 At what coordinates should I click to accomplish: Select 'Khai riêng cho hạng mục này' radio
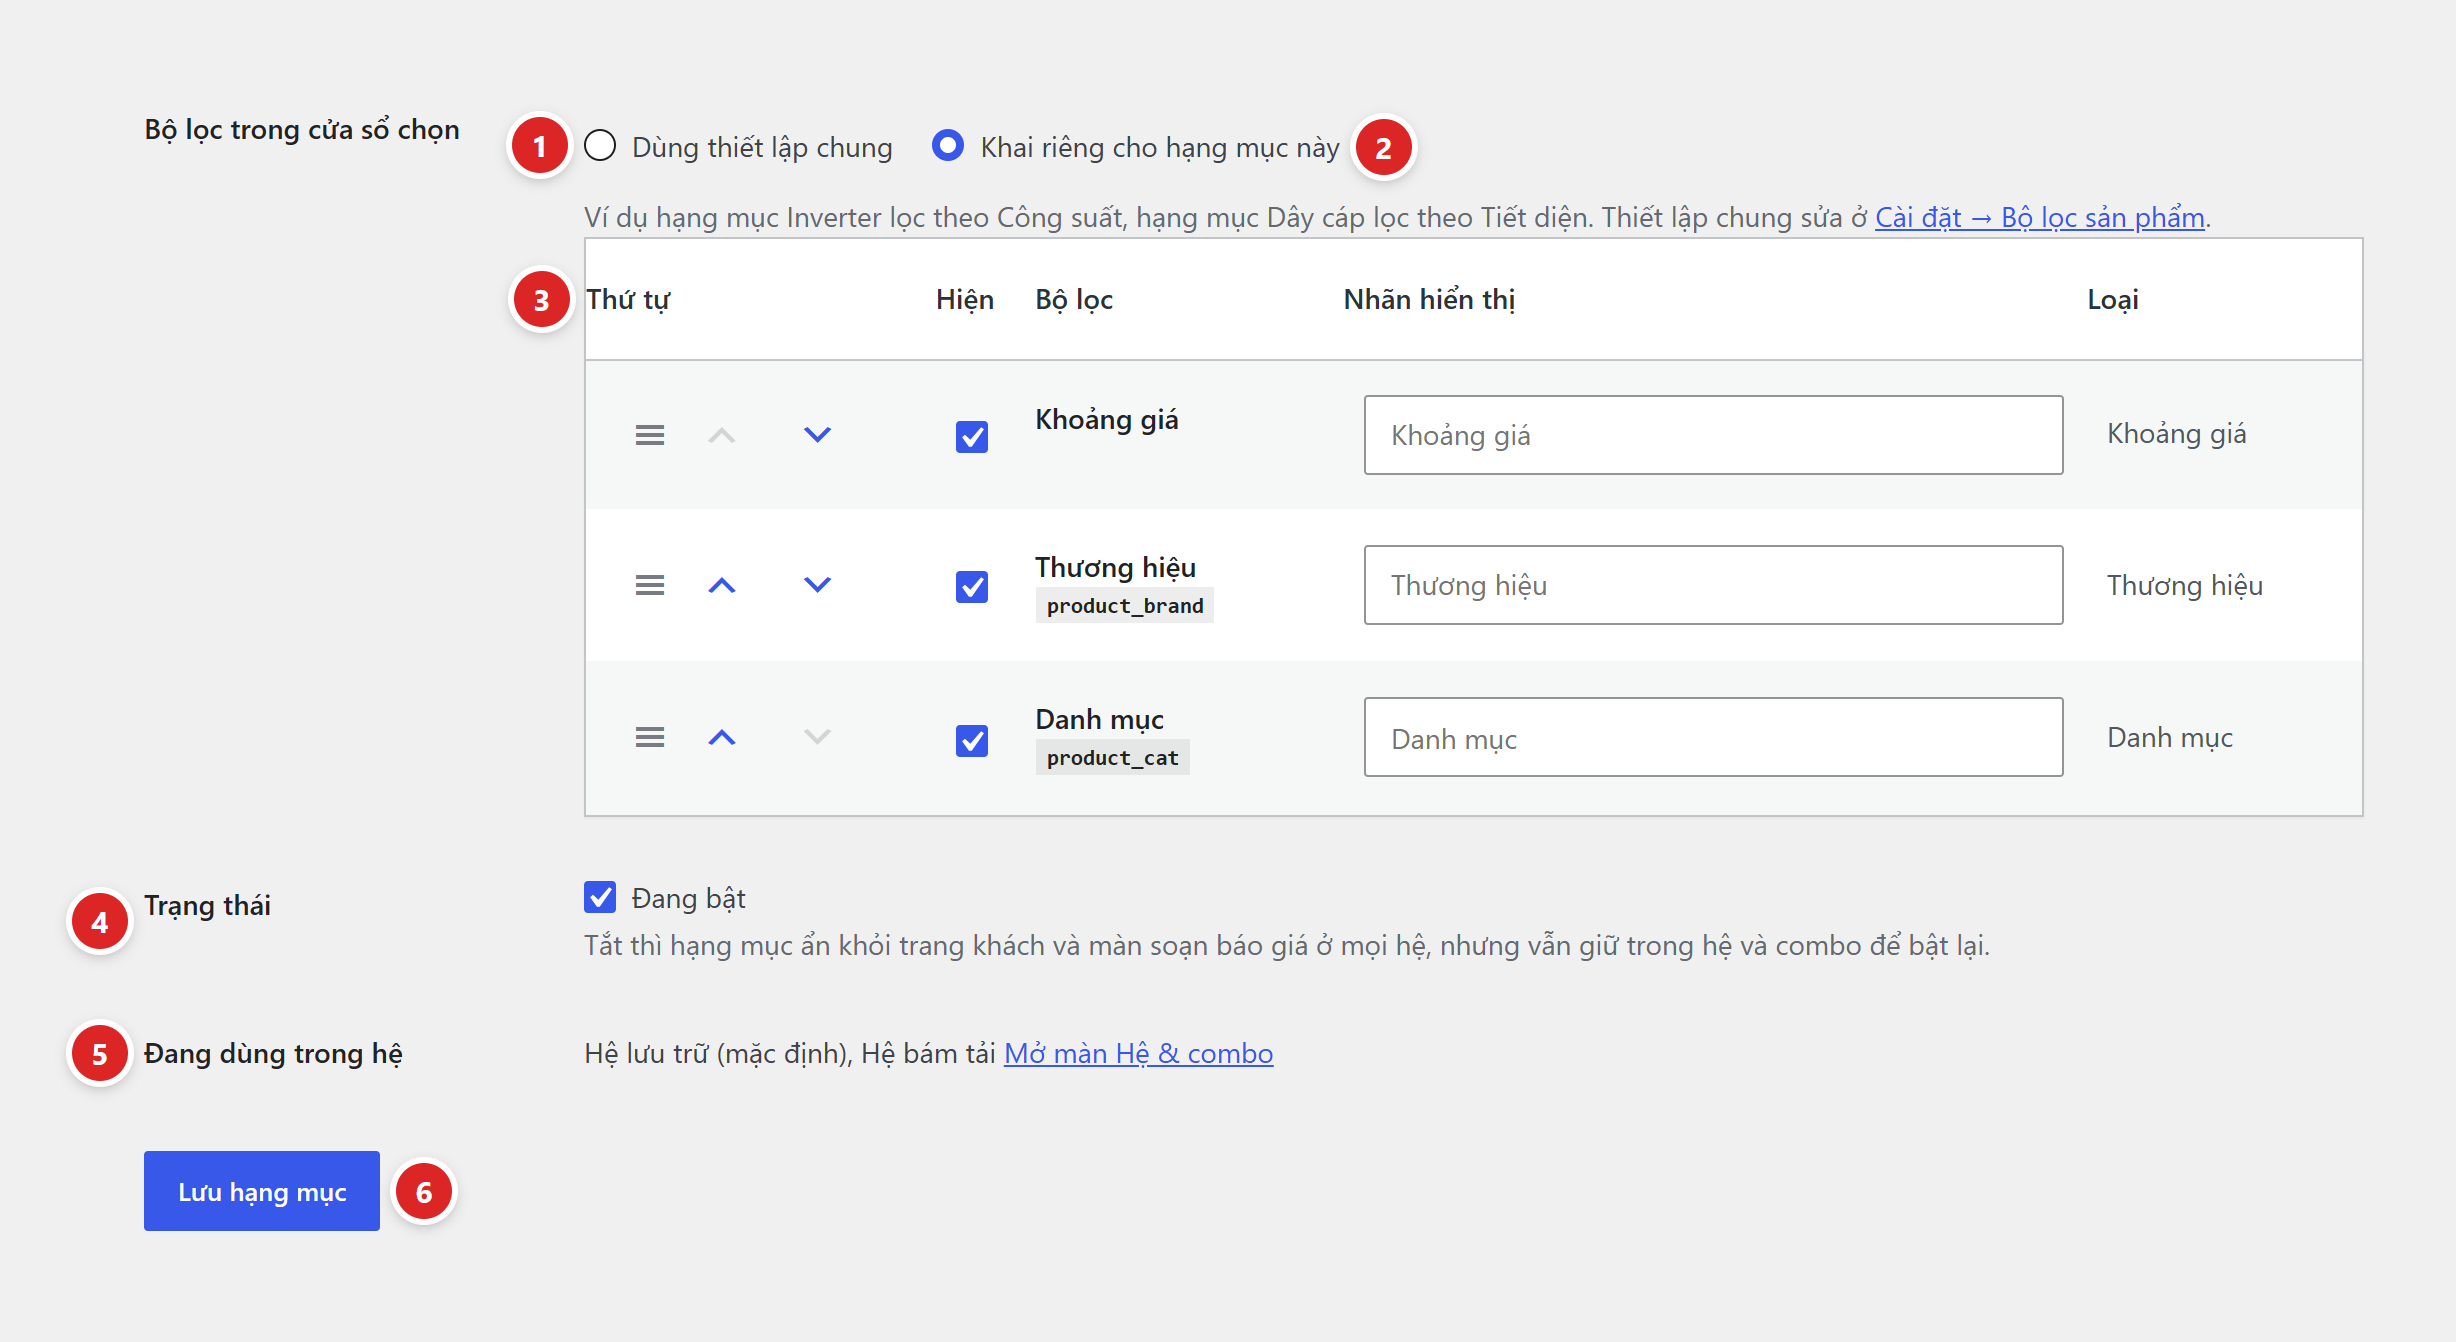pos(948,146)
